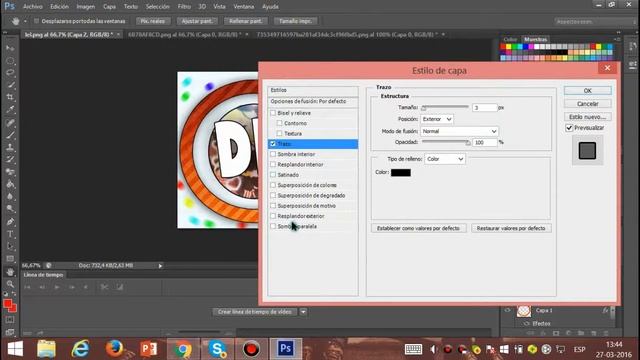Enable Contorno checkbox

[x=279, y=123]
